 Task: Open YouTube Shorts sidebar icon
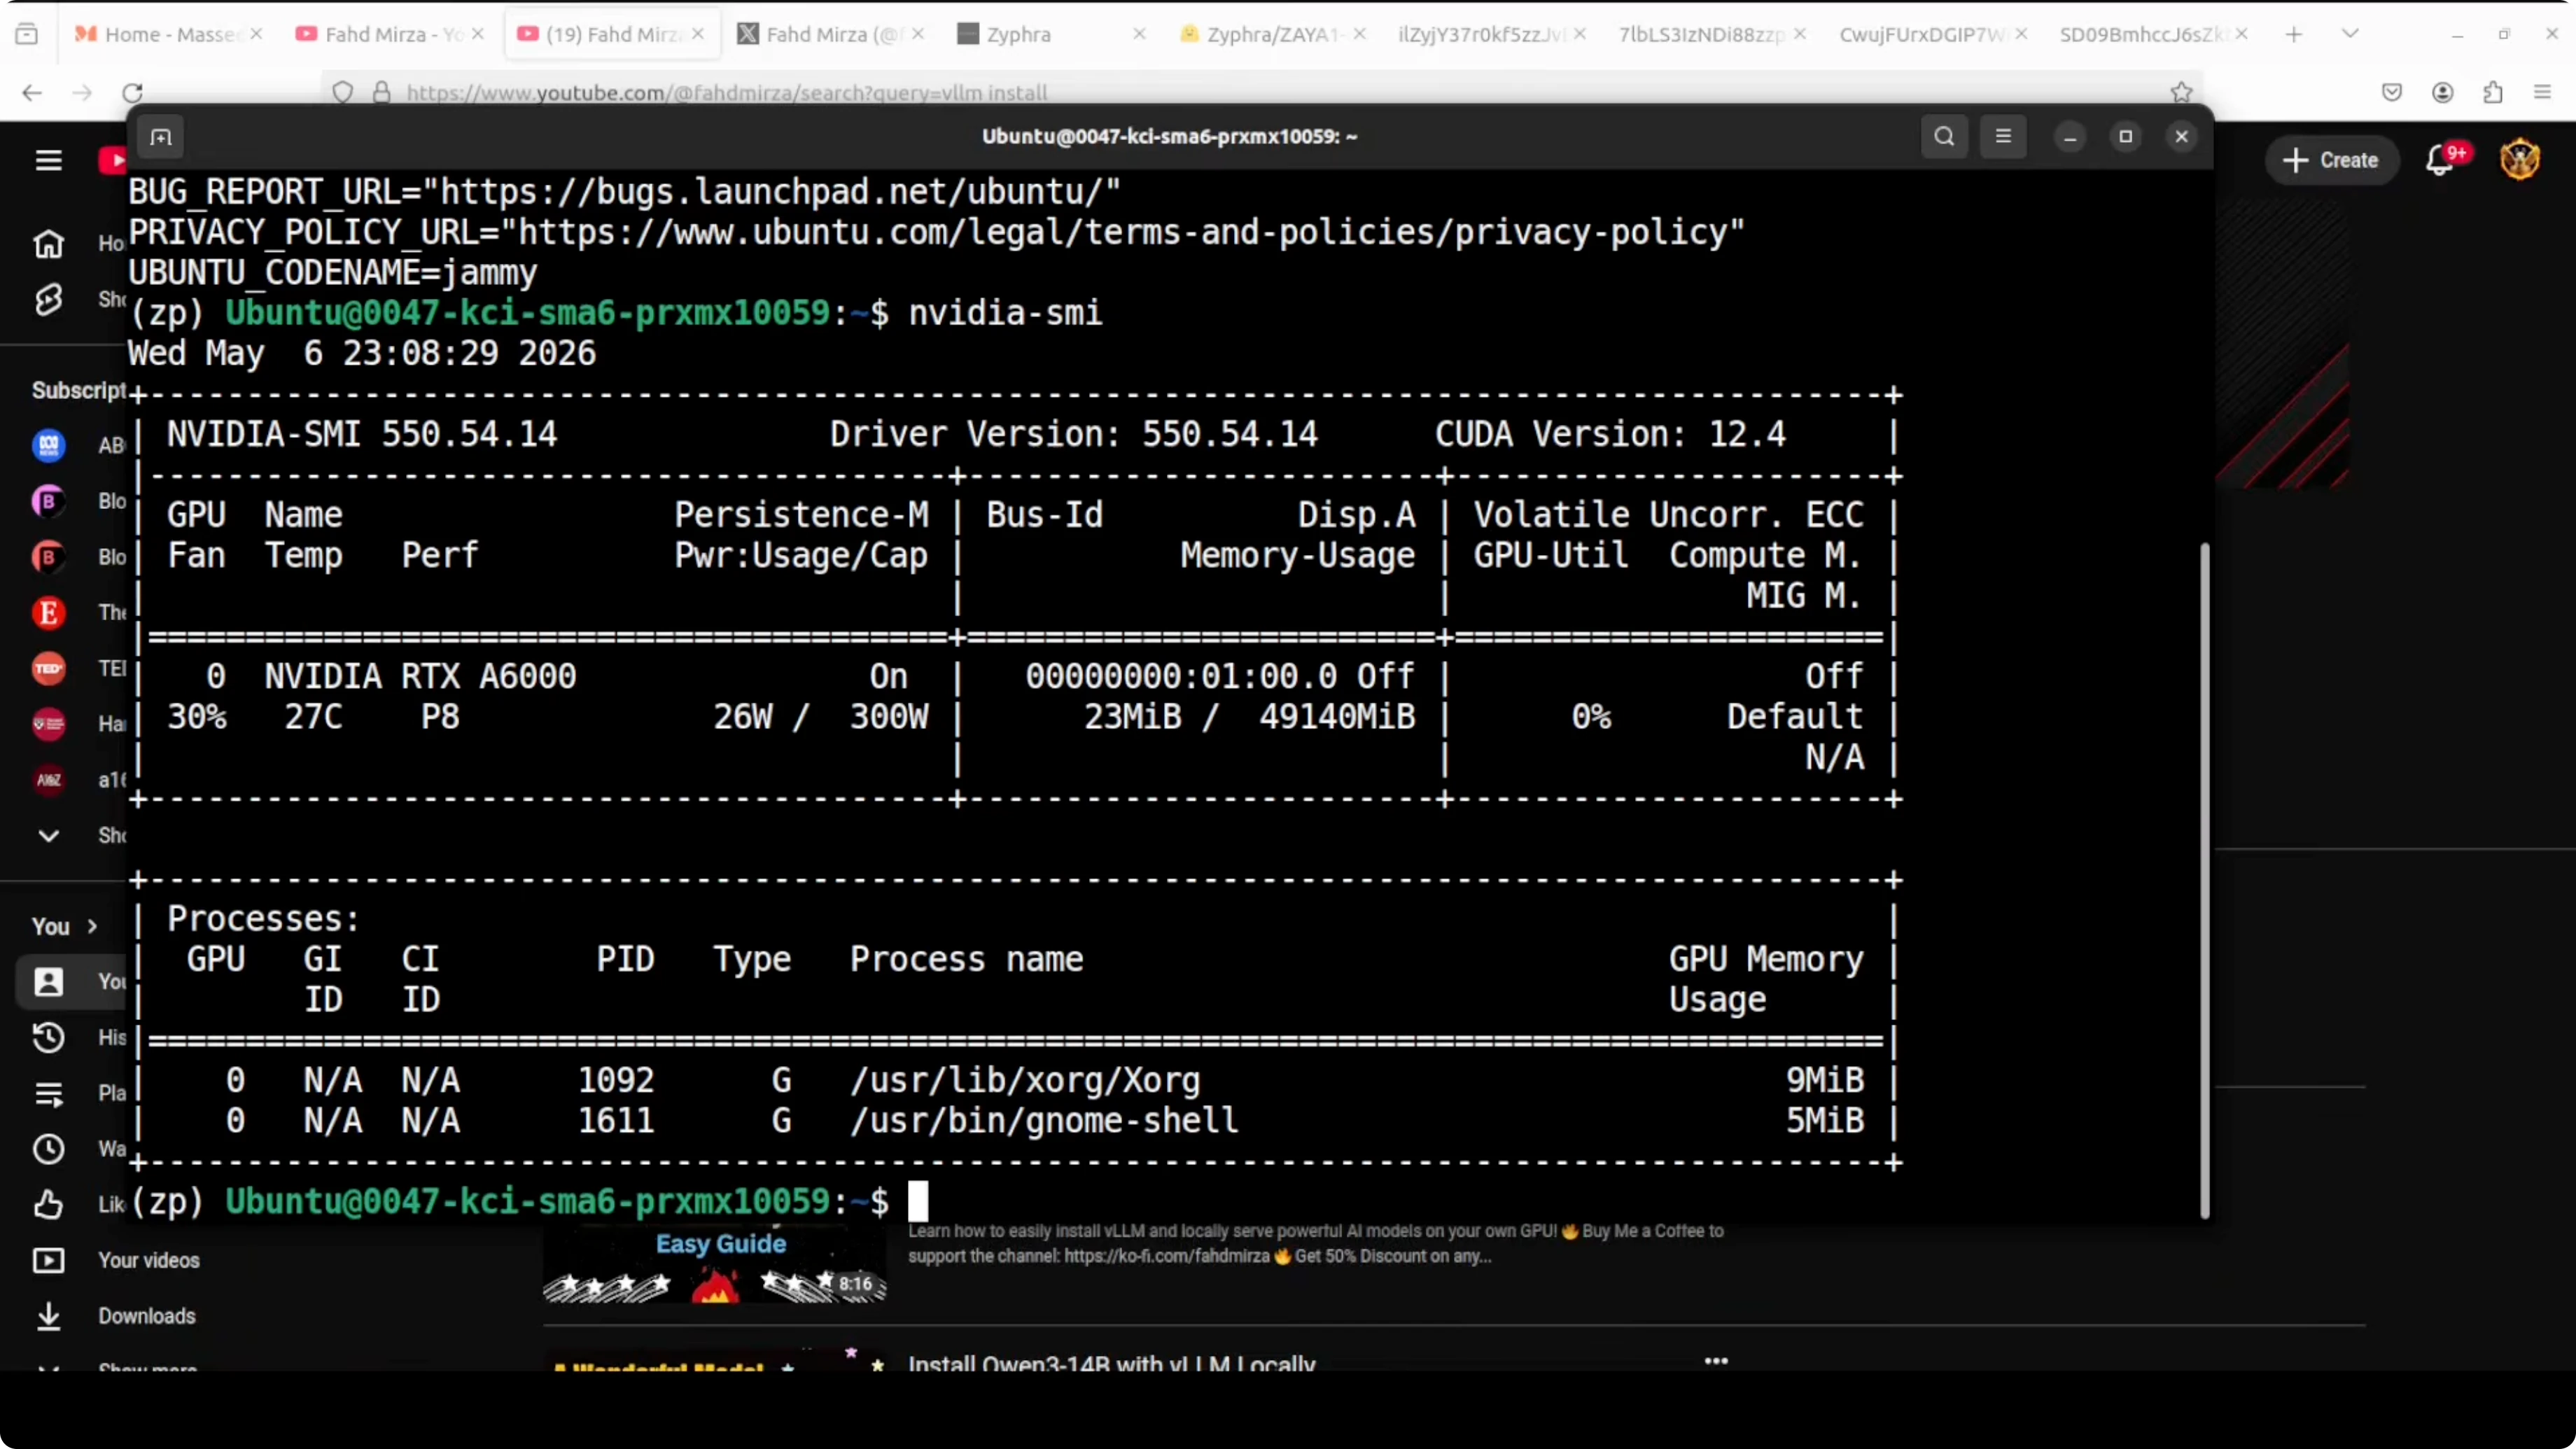tap(48, 299)
